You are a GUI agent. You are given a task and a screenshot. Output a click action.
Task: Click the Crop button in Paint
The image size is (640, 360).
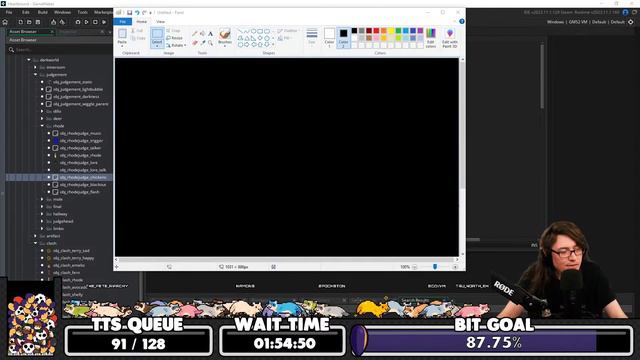173,31
